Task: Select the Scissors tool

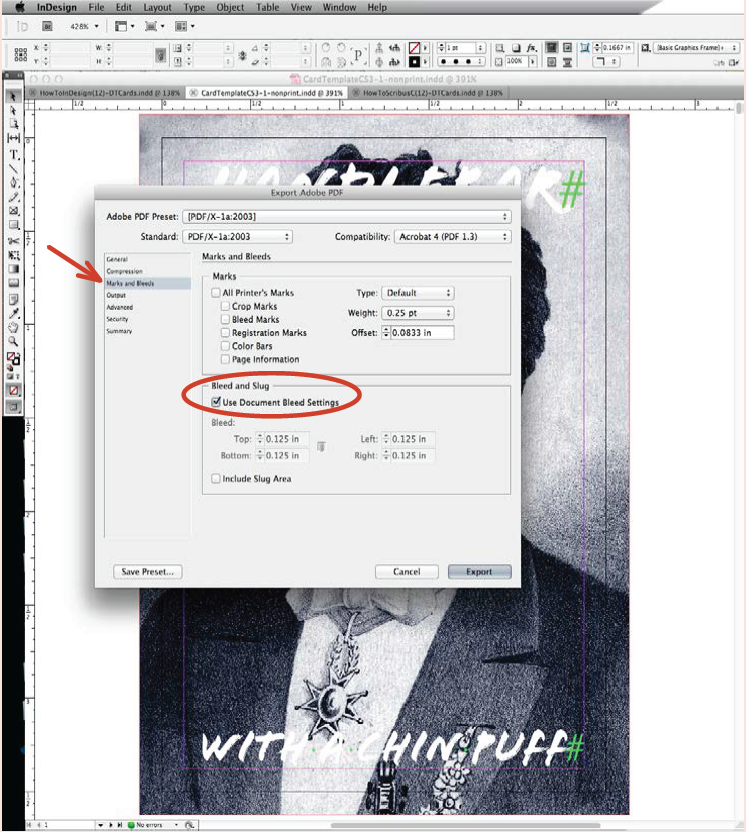Action: [x=13, y=241]
